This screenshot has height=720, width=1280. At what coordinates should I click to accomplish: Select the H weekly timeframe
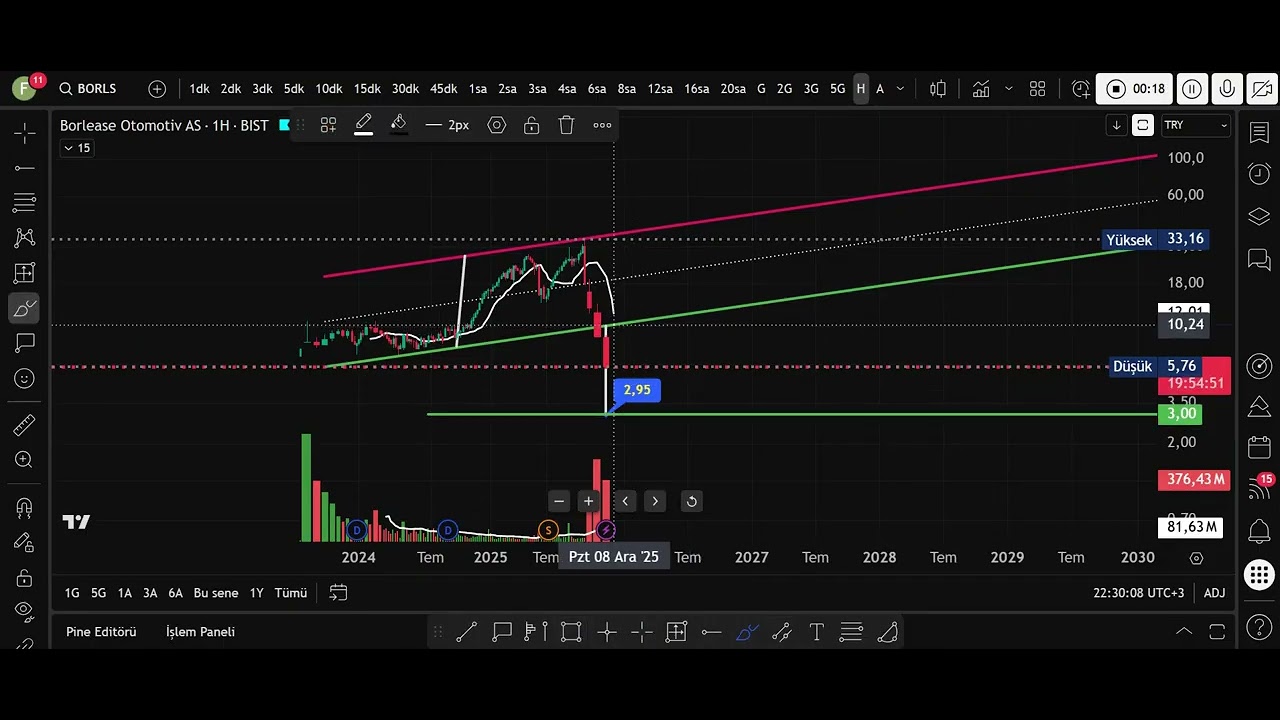coord(860,89)
